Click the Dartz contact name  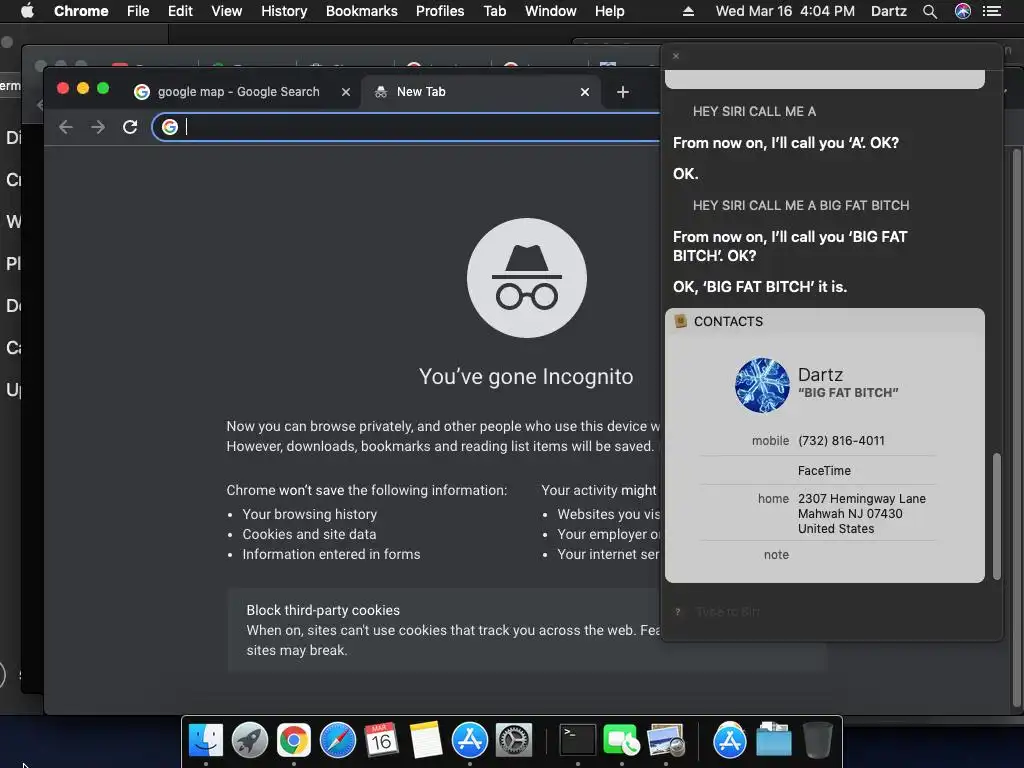pos(820,374)
